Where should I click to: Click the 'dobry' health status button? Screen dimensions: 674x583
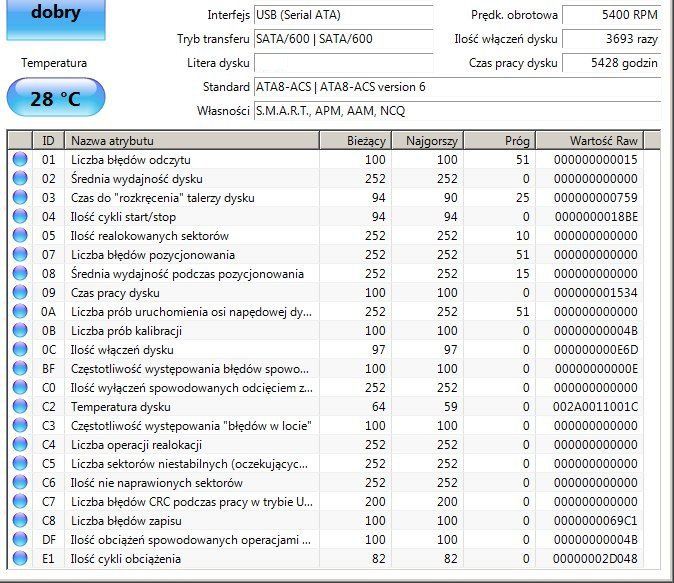pyautogui.click(x=56, y=19)
